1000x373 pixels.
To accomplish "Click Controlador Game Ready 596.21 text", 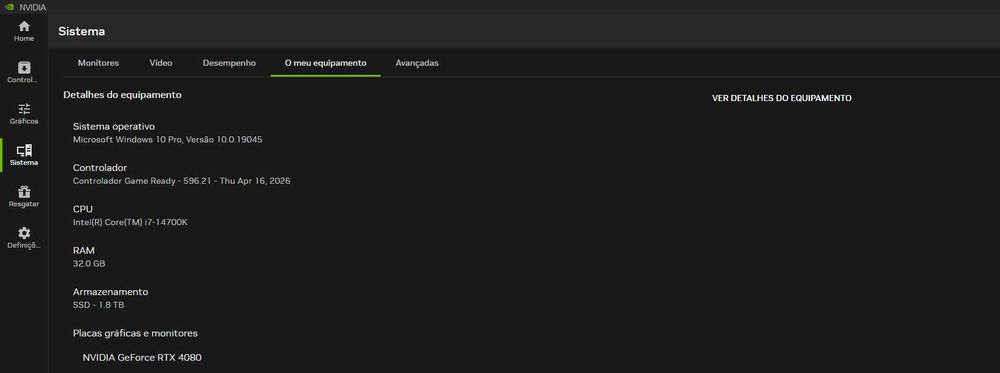I will click(182, 181).
